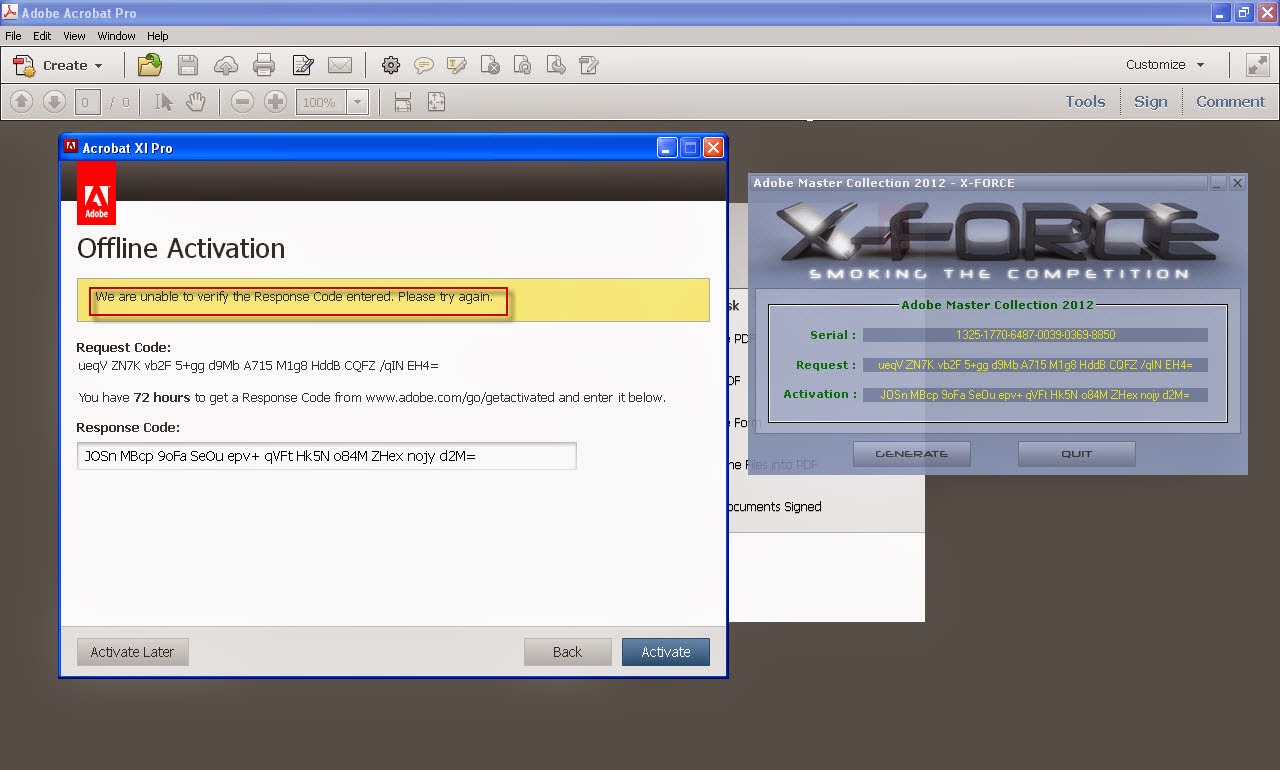The width and height of the screenshot is (1280, 770).
Task: Click the 'Request Code:' label
Action: click(124, 347)
